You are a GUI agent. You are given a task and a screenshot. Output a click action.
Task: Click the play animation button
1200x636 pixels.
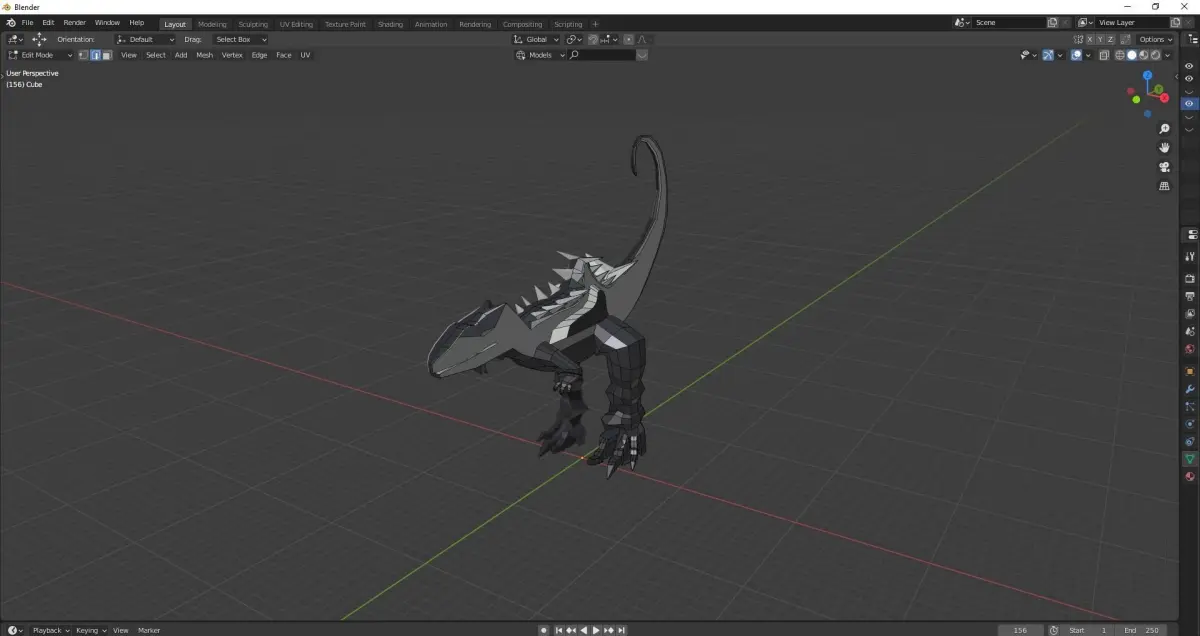pos(596,630)
